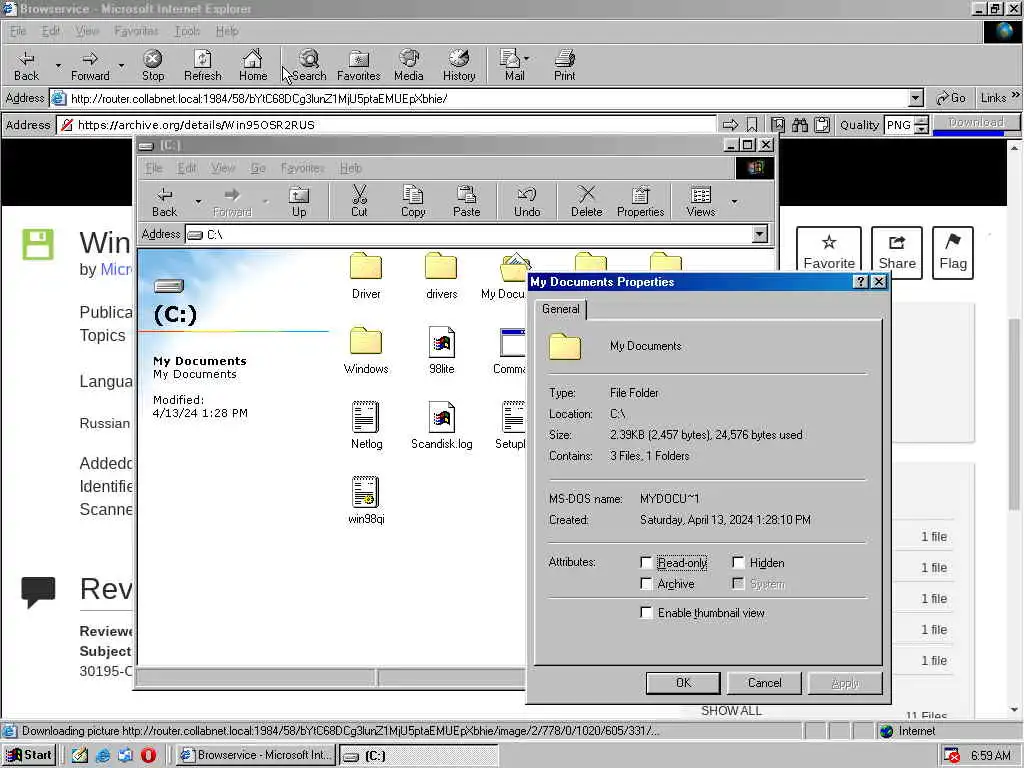
Task: Open the Media toolbar button
Action: [409, 65]
